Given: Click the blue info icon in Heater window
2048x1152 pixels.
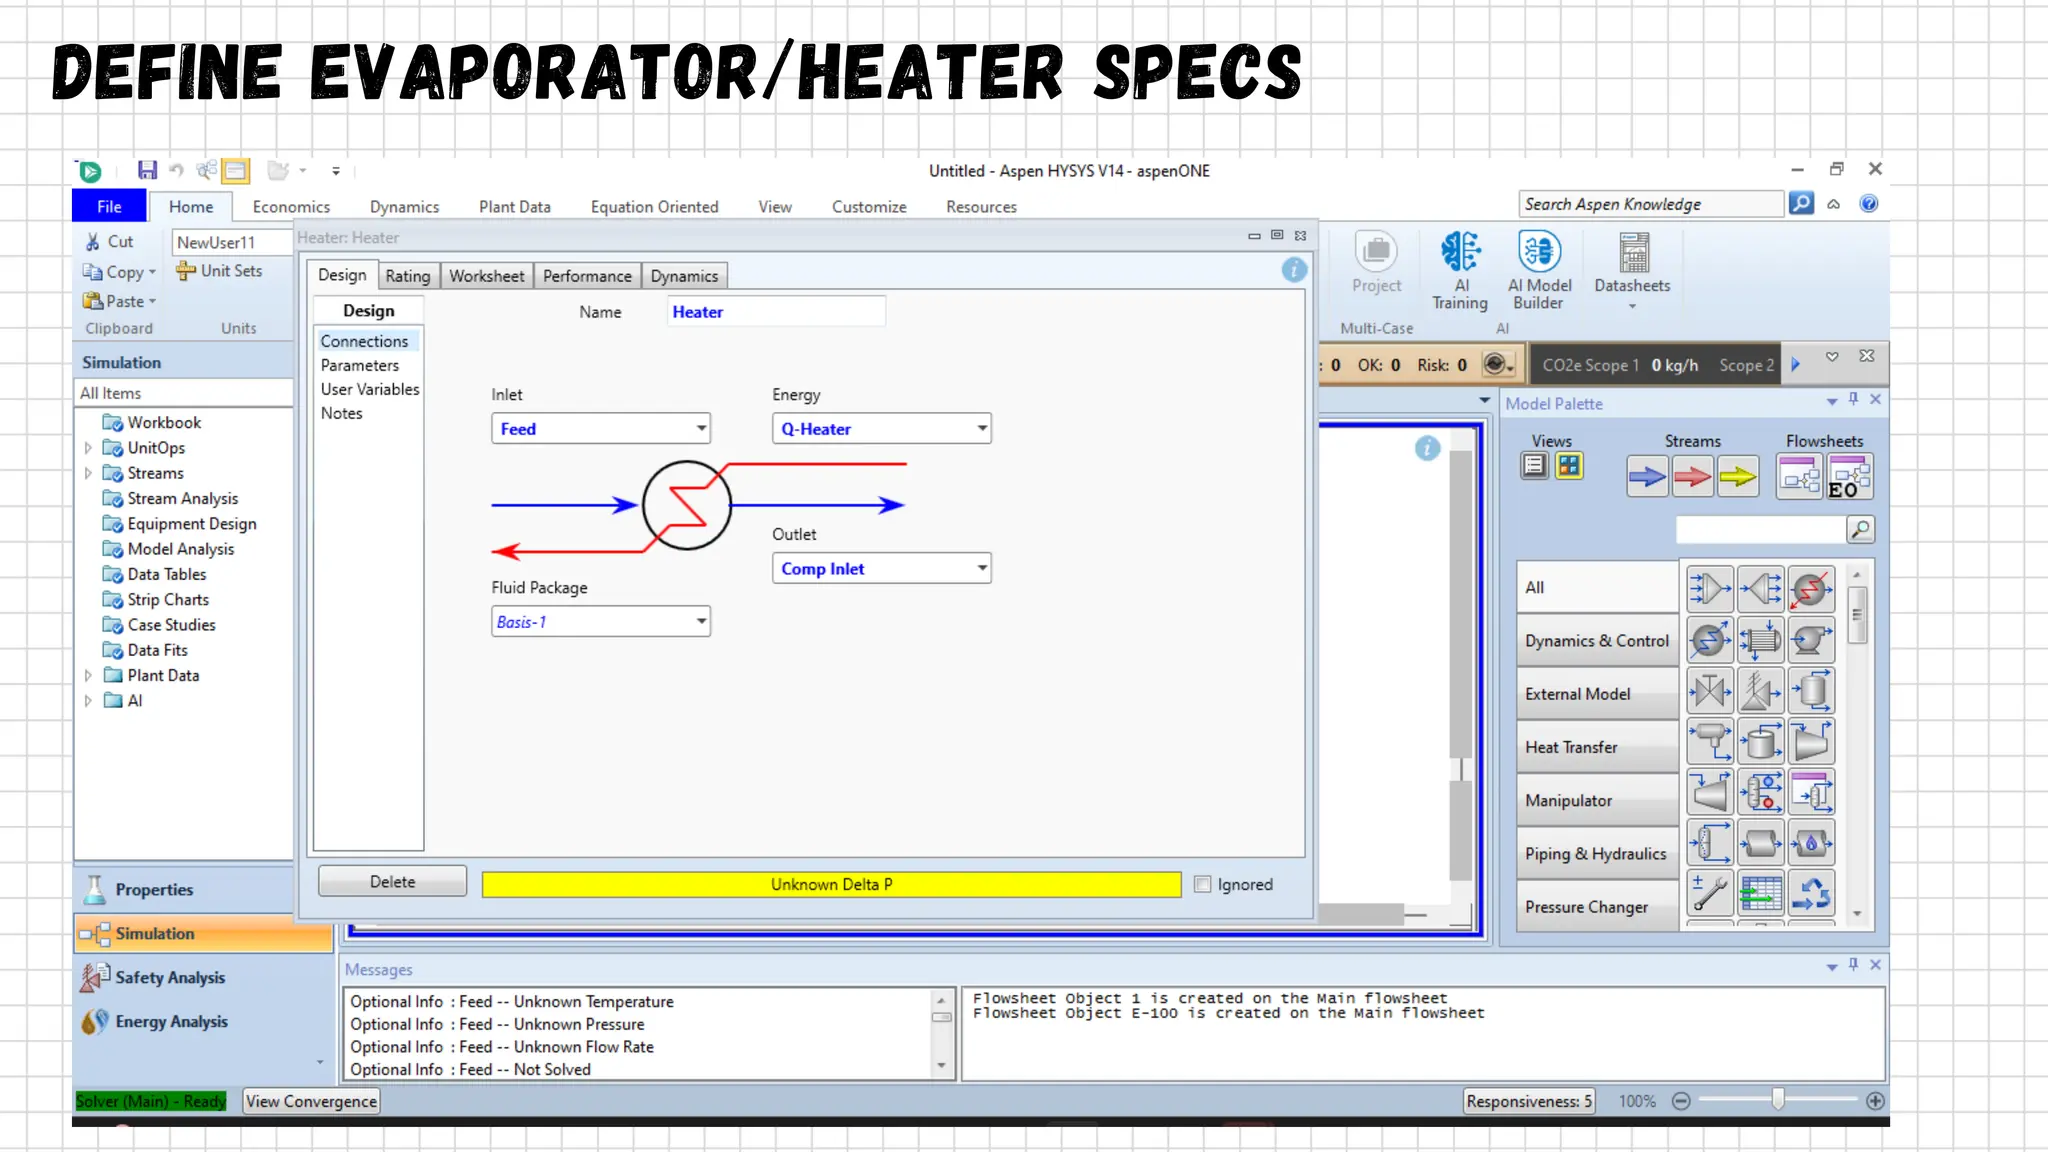Looking at the screenshot, I should click(1294, 270).
